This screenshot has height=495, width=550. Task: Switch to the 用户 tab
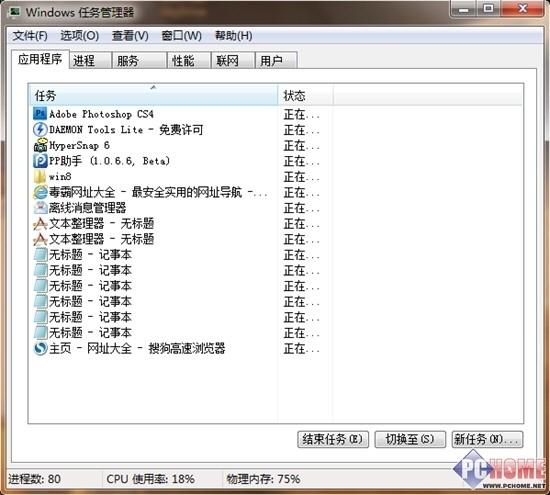[276, 60]
